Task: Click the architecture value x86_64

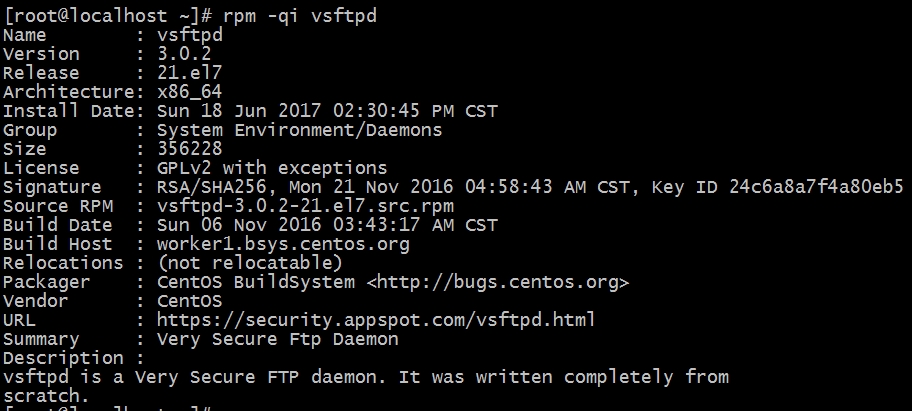Action: click(190, 92)
